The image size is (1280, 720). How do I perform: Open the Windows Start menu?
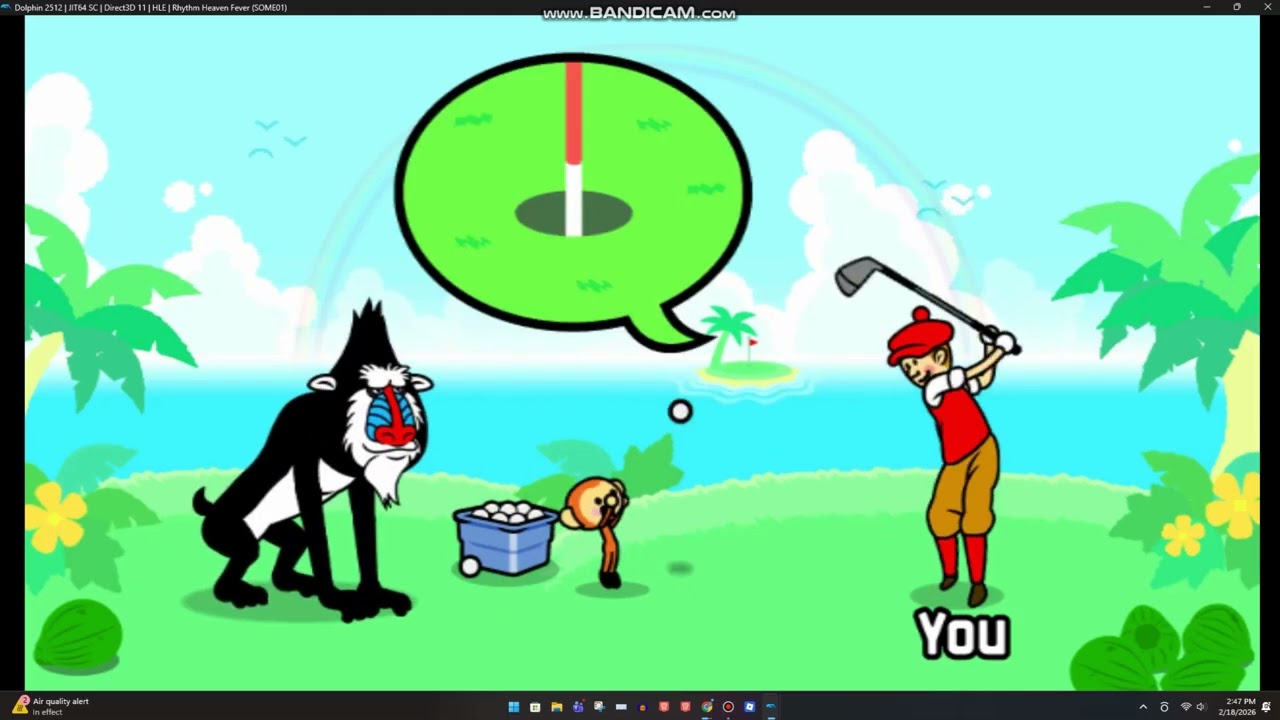click(514, 707)
